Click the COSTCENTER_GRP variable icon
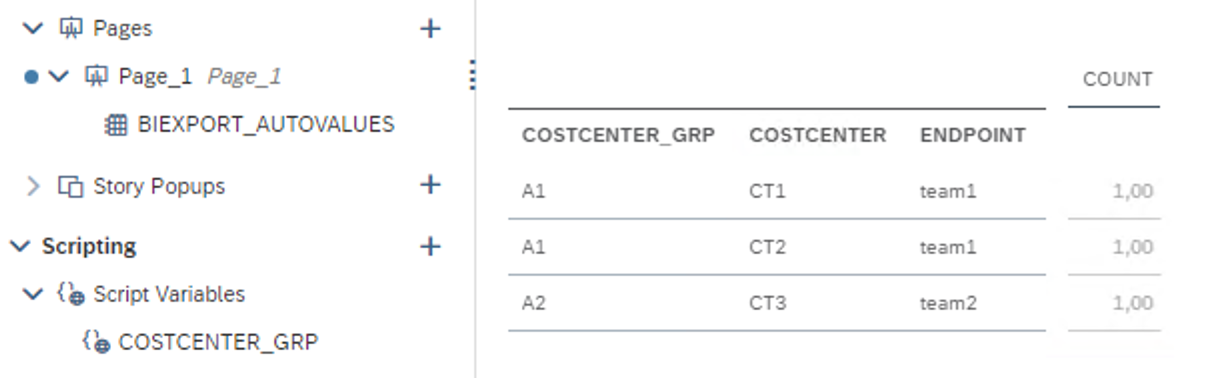This screenshot has height=378, width=1212. coord(96,342)
